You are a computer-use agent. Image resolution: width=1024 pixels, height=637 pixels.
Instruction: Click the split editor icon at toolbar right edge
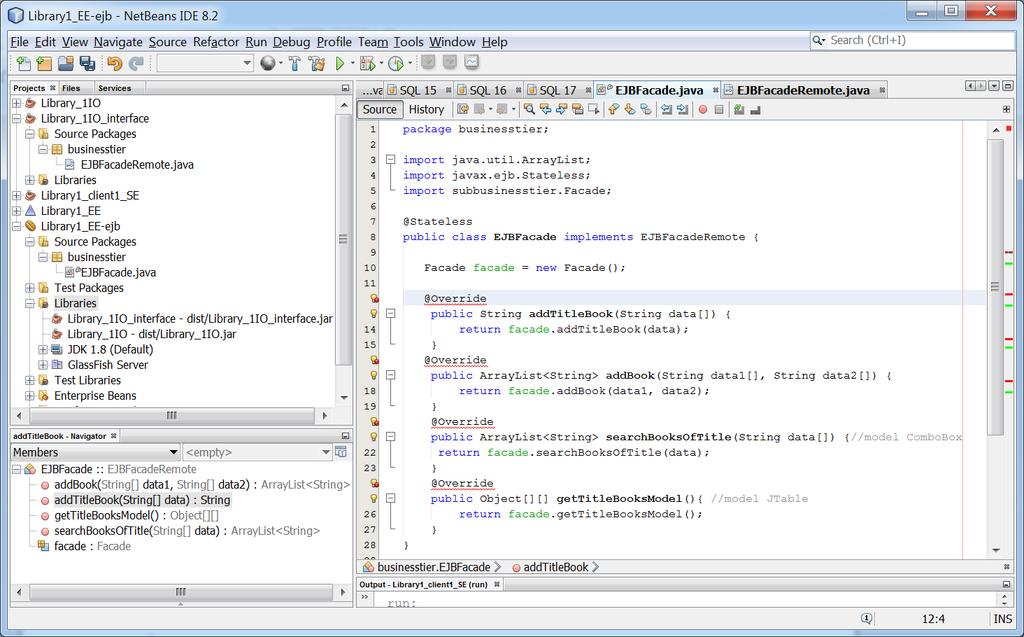tap(1006, 109)
